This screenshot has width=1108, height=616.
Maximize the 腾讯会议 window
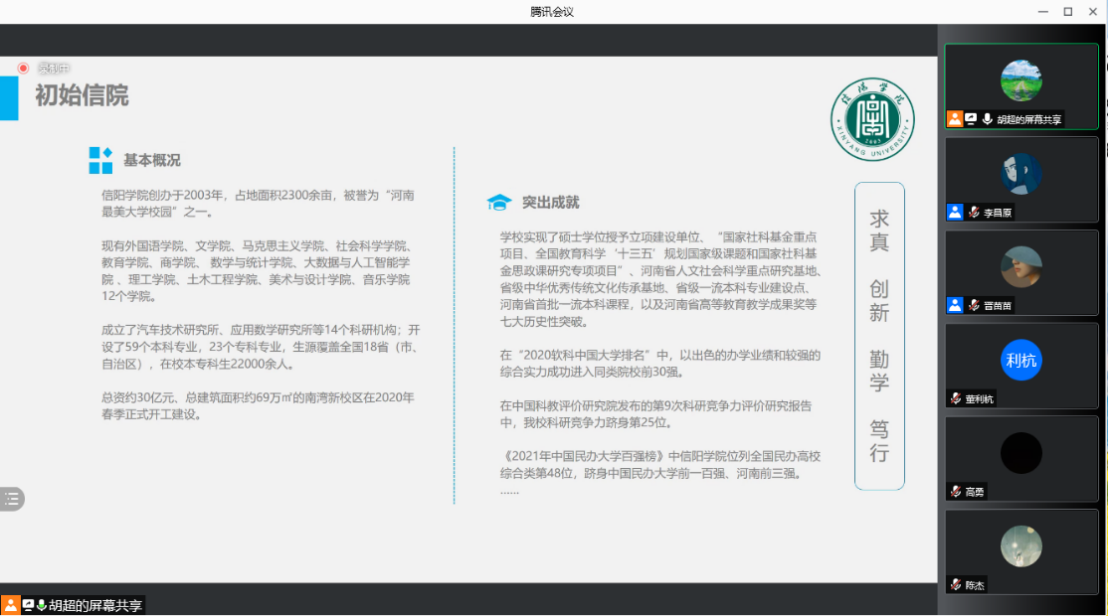(1067, 11)
